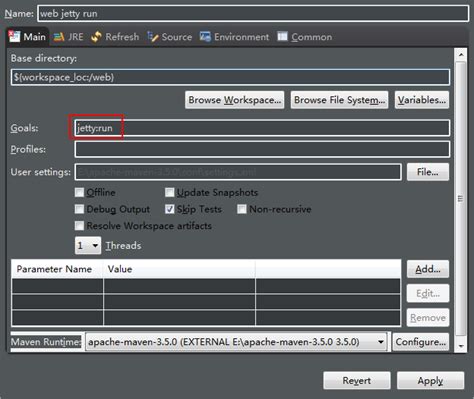Click the JRE tab library icon
This screenshot has width=474, height=399.
[59, 37]
